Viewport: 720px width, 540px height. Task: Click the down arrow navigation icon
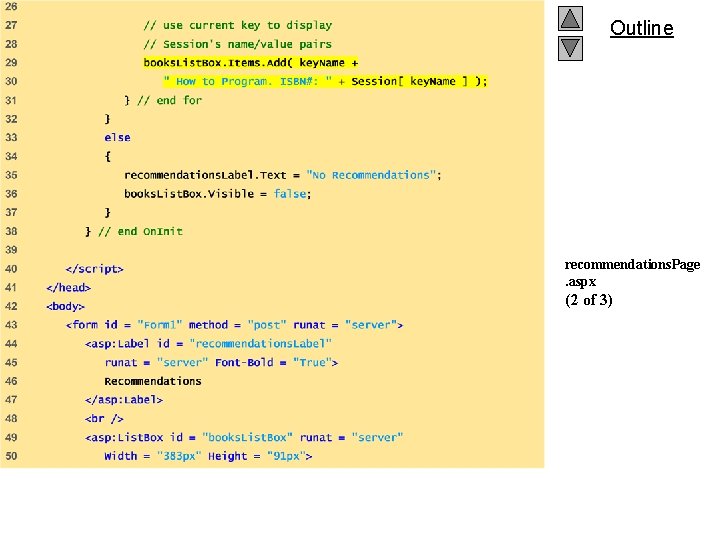tap(570, 49)
